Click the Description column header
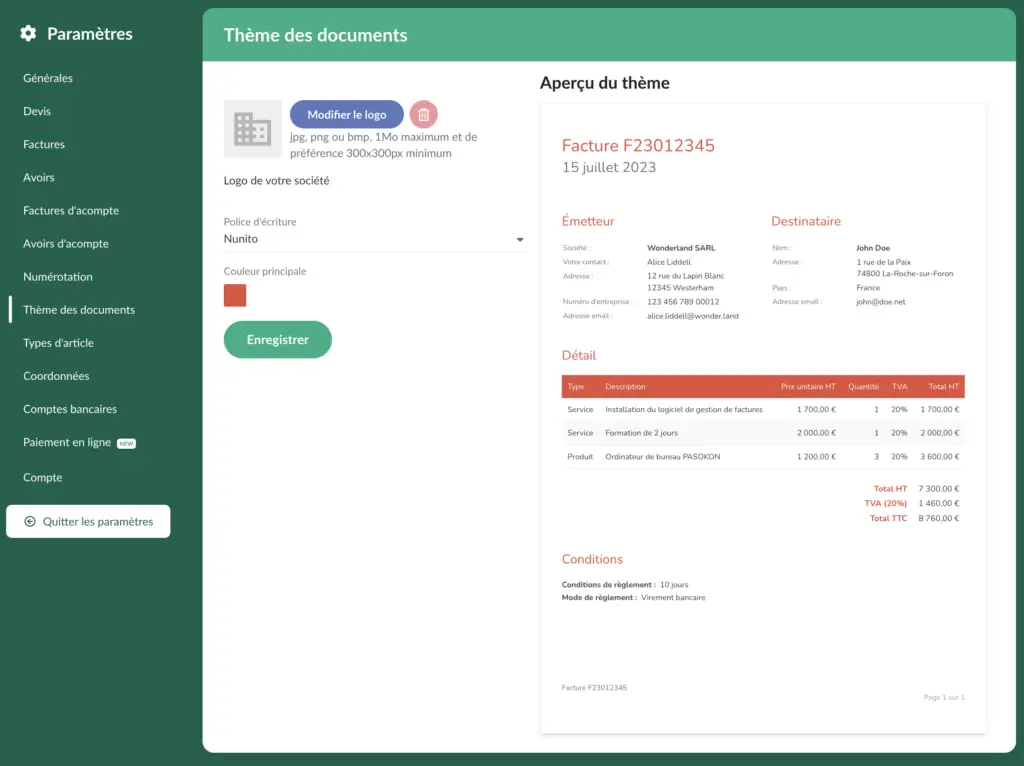The image size is (1024, 766). pos(625,387)
